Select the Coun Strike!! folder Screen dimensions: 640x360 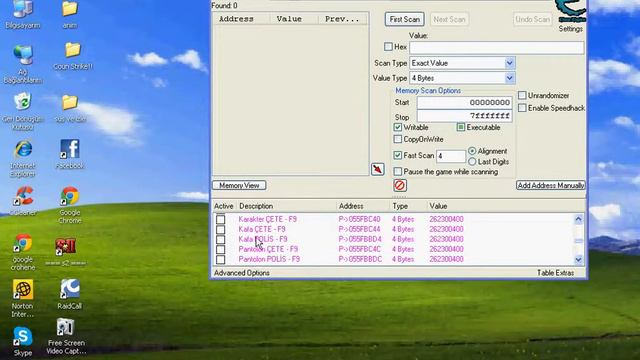point(73,56)
